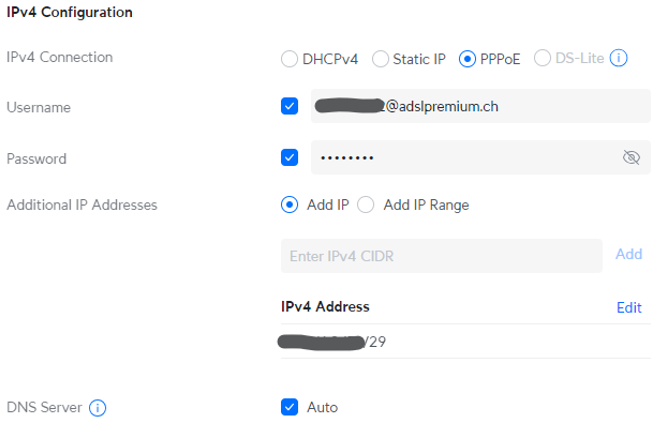Click the DNS Server info icon

tap(97, 408)
